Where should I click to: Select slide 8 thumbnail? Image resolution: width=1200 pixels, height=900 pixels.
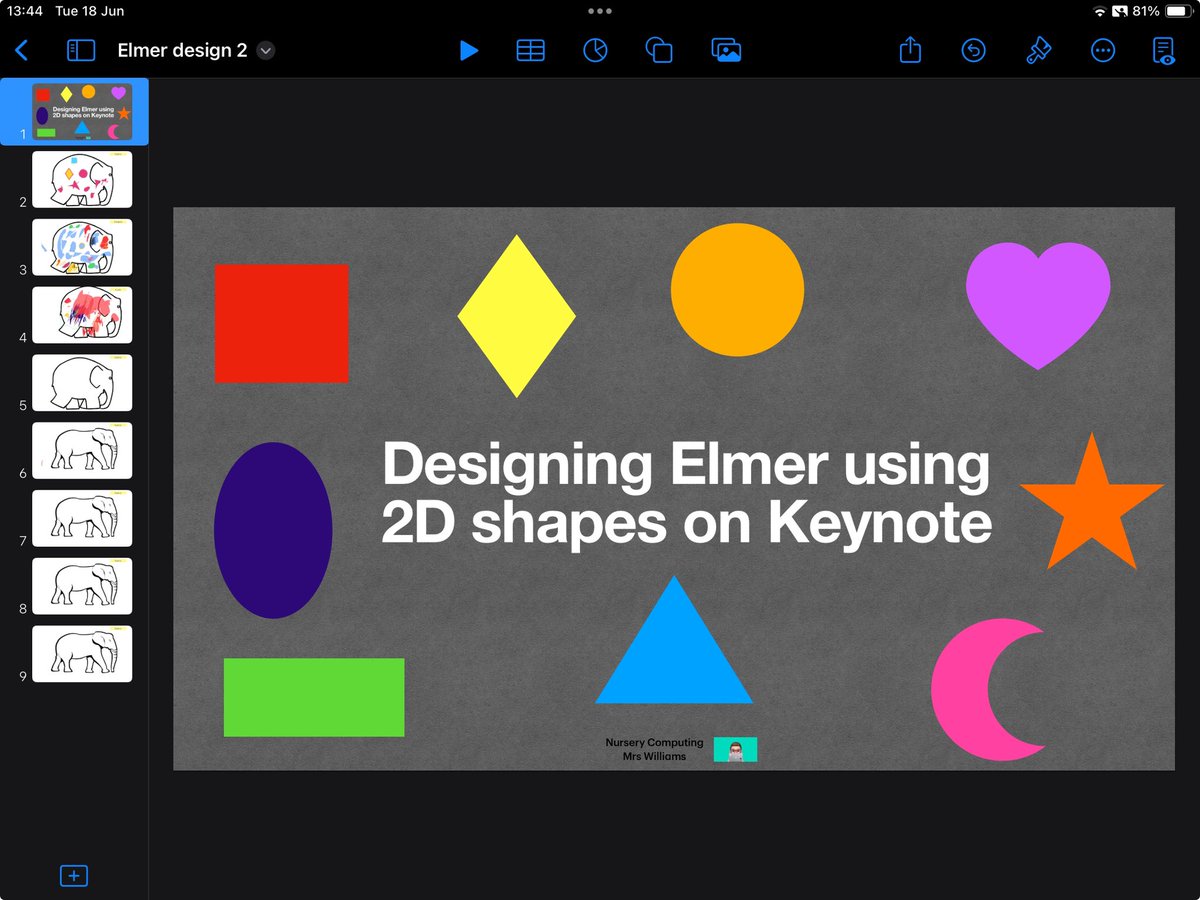coord(82,586)
